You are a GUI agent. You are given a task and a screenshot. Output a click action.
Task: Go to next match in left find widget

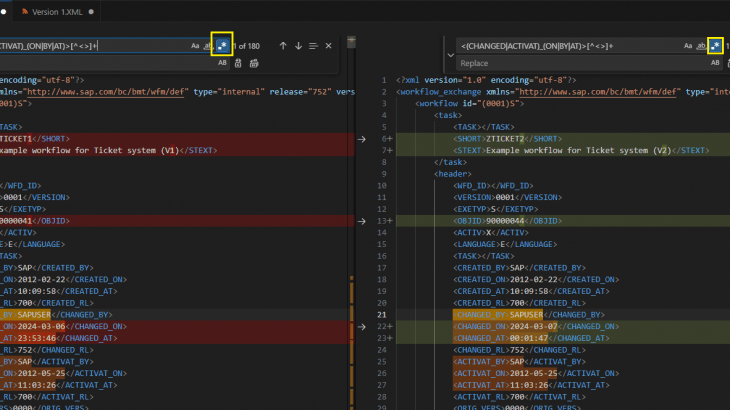pos(298,46)
